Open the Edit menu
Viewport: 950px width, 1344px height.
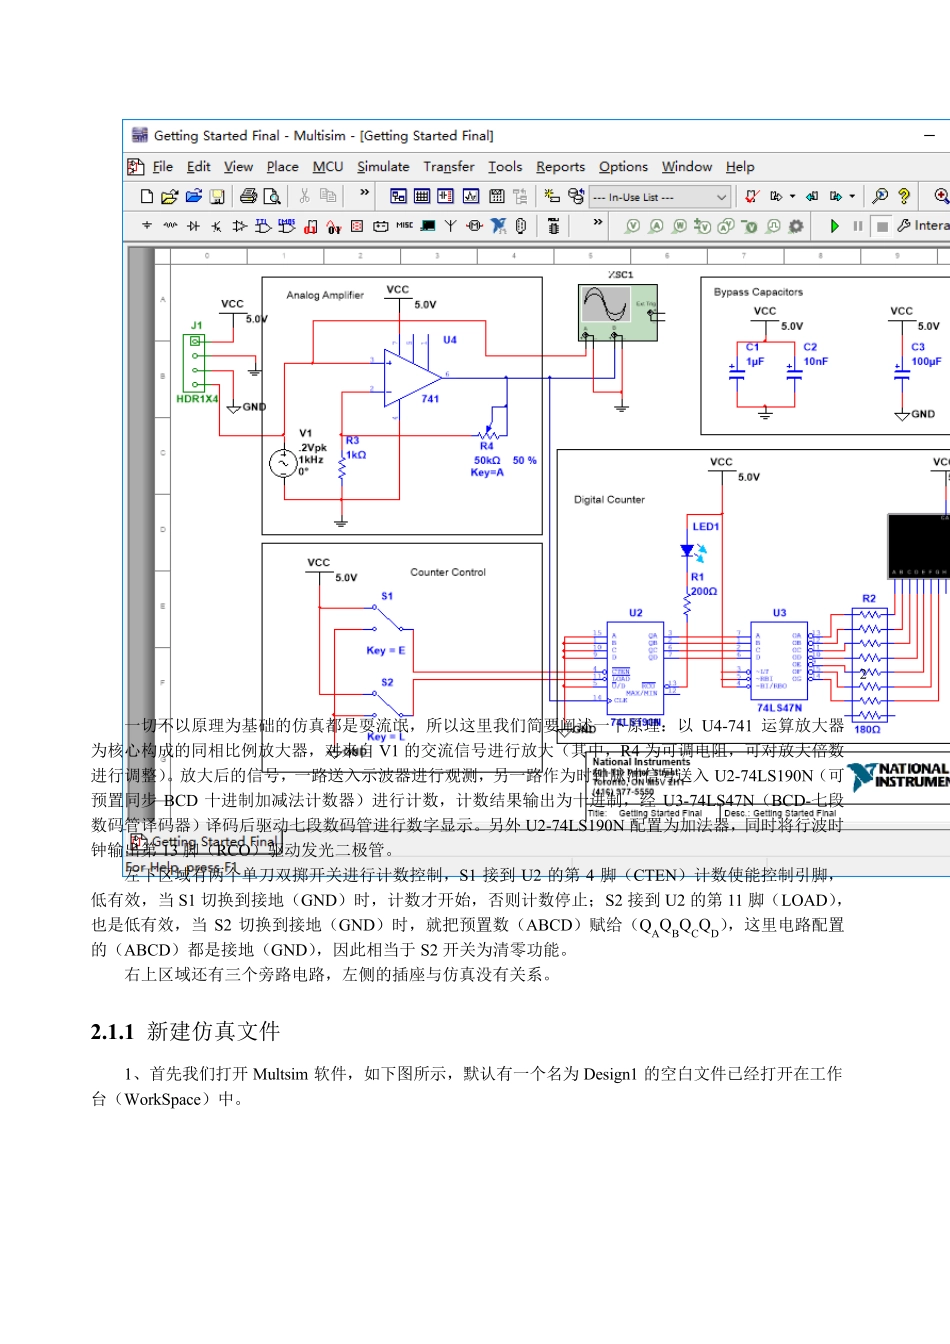199,167
